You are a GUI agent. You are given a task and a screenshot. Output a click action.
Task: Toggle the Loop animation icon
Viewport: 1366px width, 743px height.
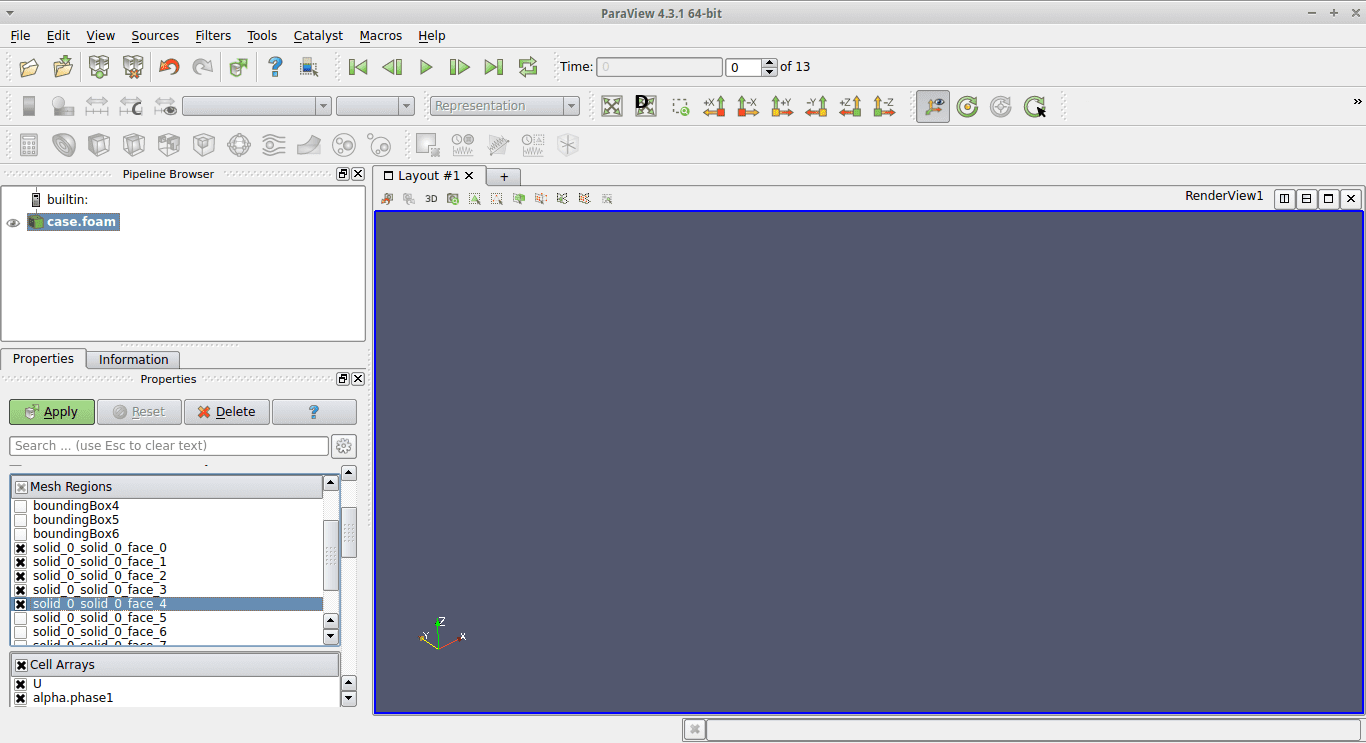528,67
